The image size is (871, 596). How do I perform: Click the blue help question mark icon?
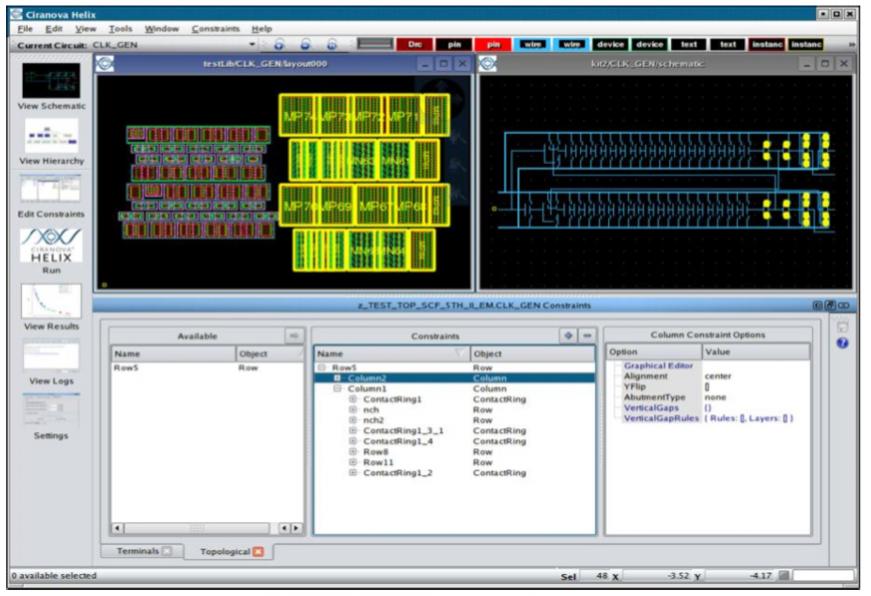[842, 344]
